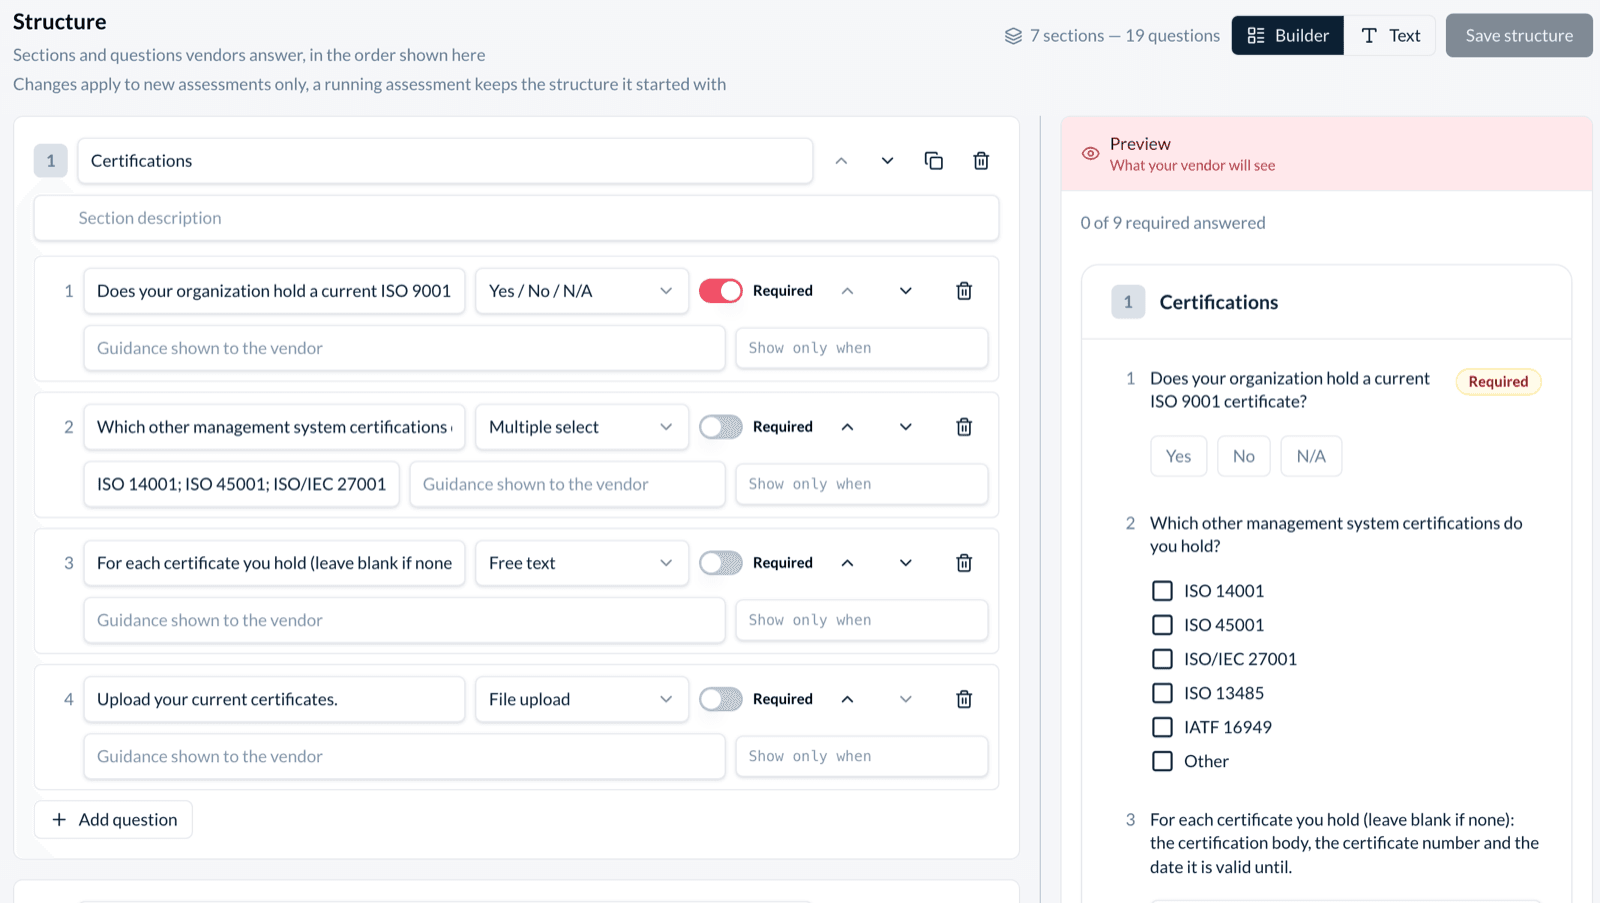Switch to Text view
The image size is (1602, 903).
(x=1390, y=36)
